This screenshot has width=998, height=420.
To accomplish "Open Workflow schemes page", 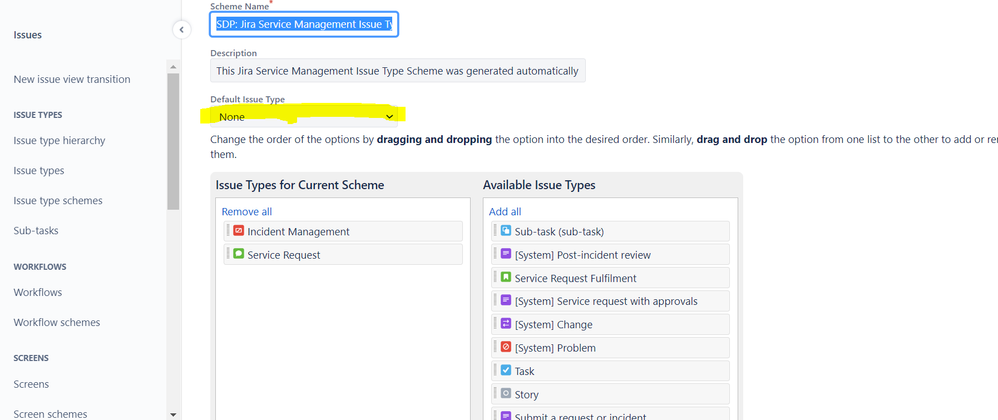I will pos(57,322).
